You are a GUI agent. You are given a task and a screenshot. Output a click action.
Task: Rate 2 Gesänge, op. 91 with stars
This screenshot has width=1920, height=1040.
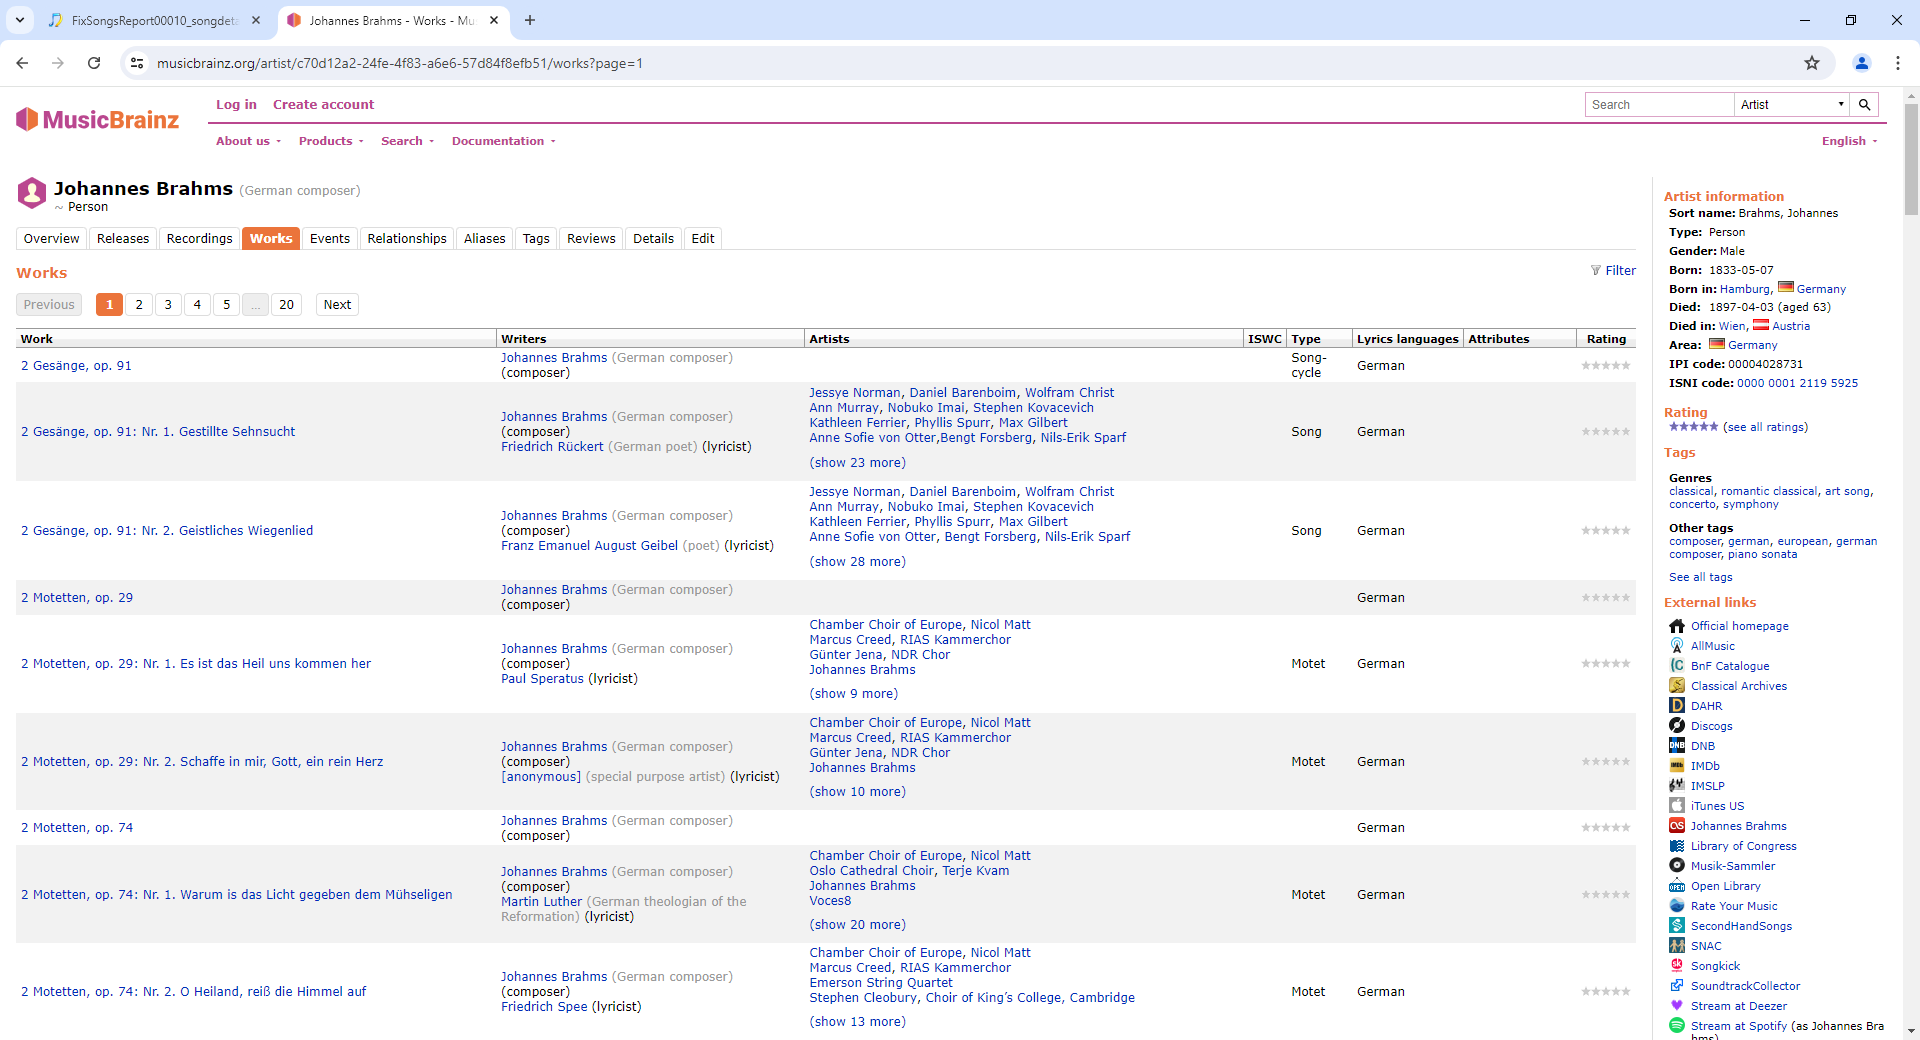coord(1606,366)
